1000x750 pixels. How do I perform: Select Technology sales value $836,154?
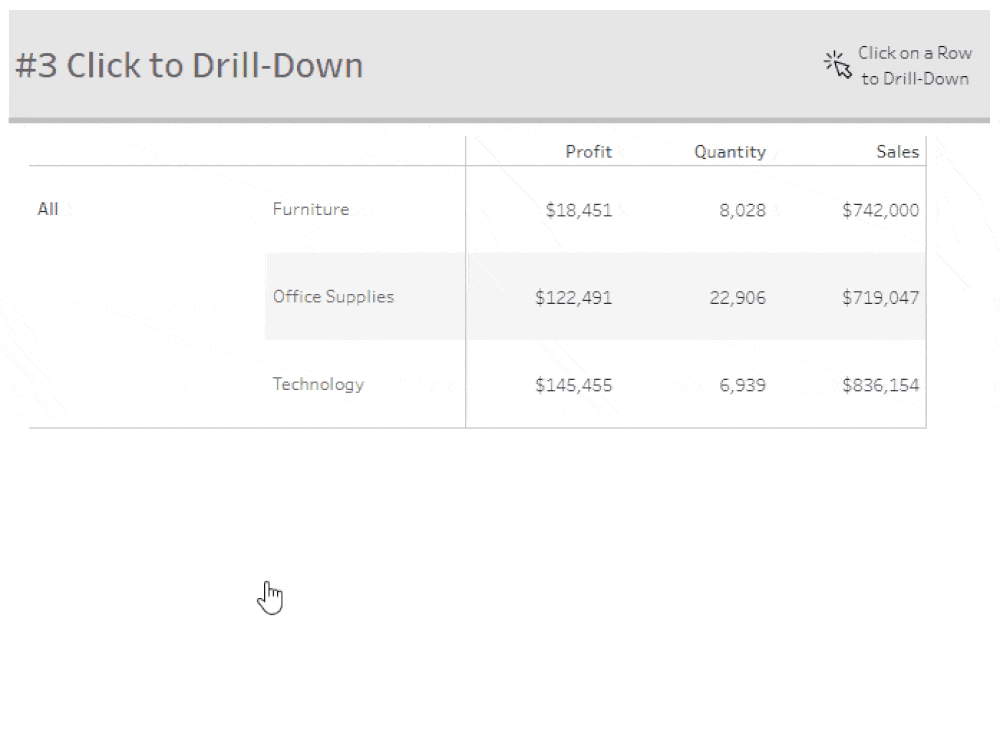point(880,385)
